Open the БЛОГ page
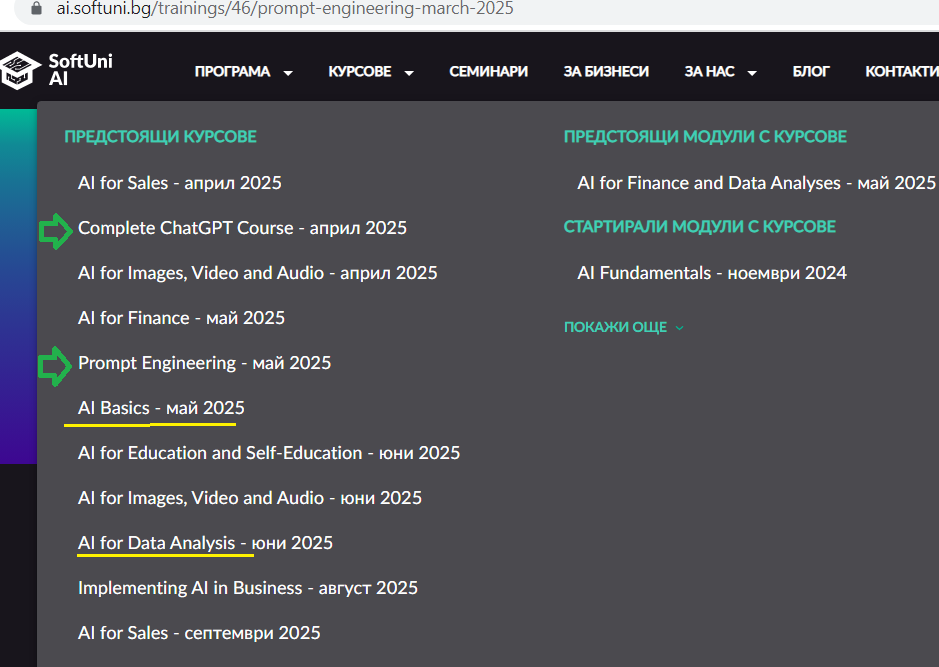939x667 pixels. pyautogui.click(x=811, y=72)
